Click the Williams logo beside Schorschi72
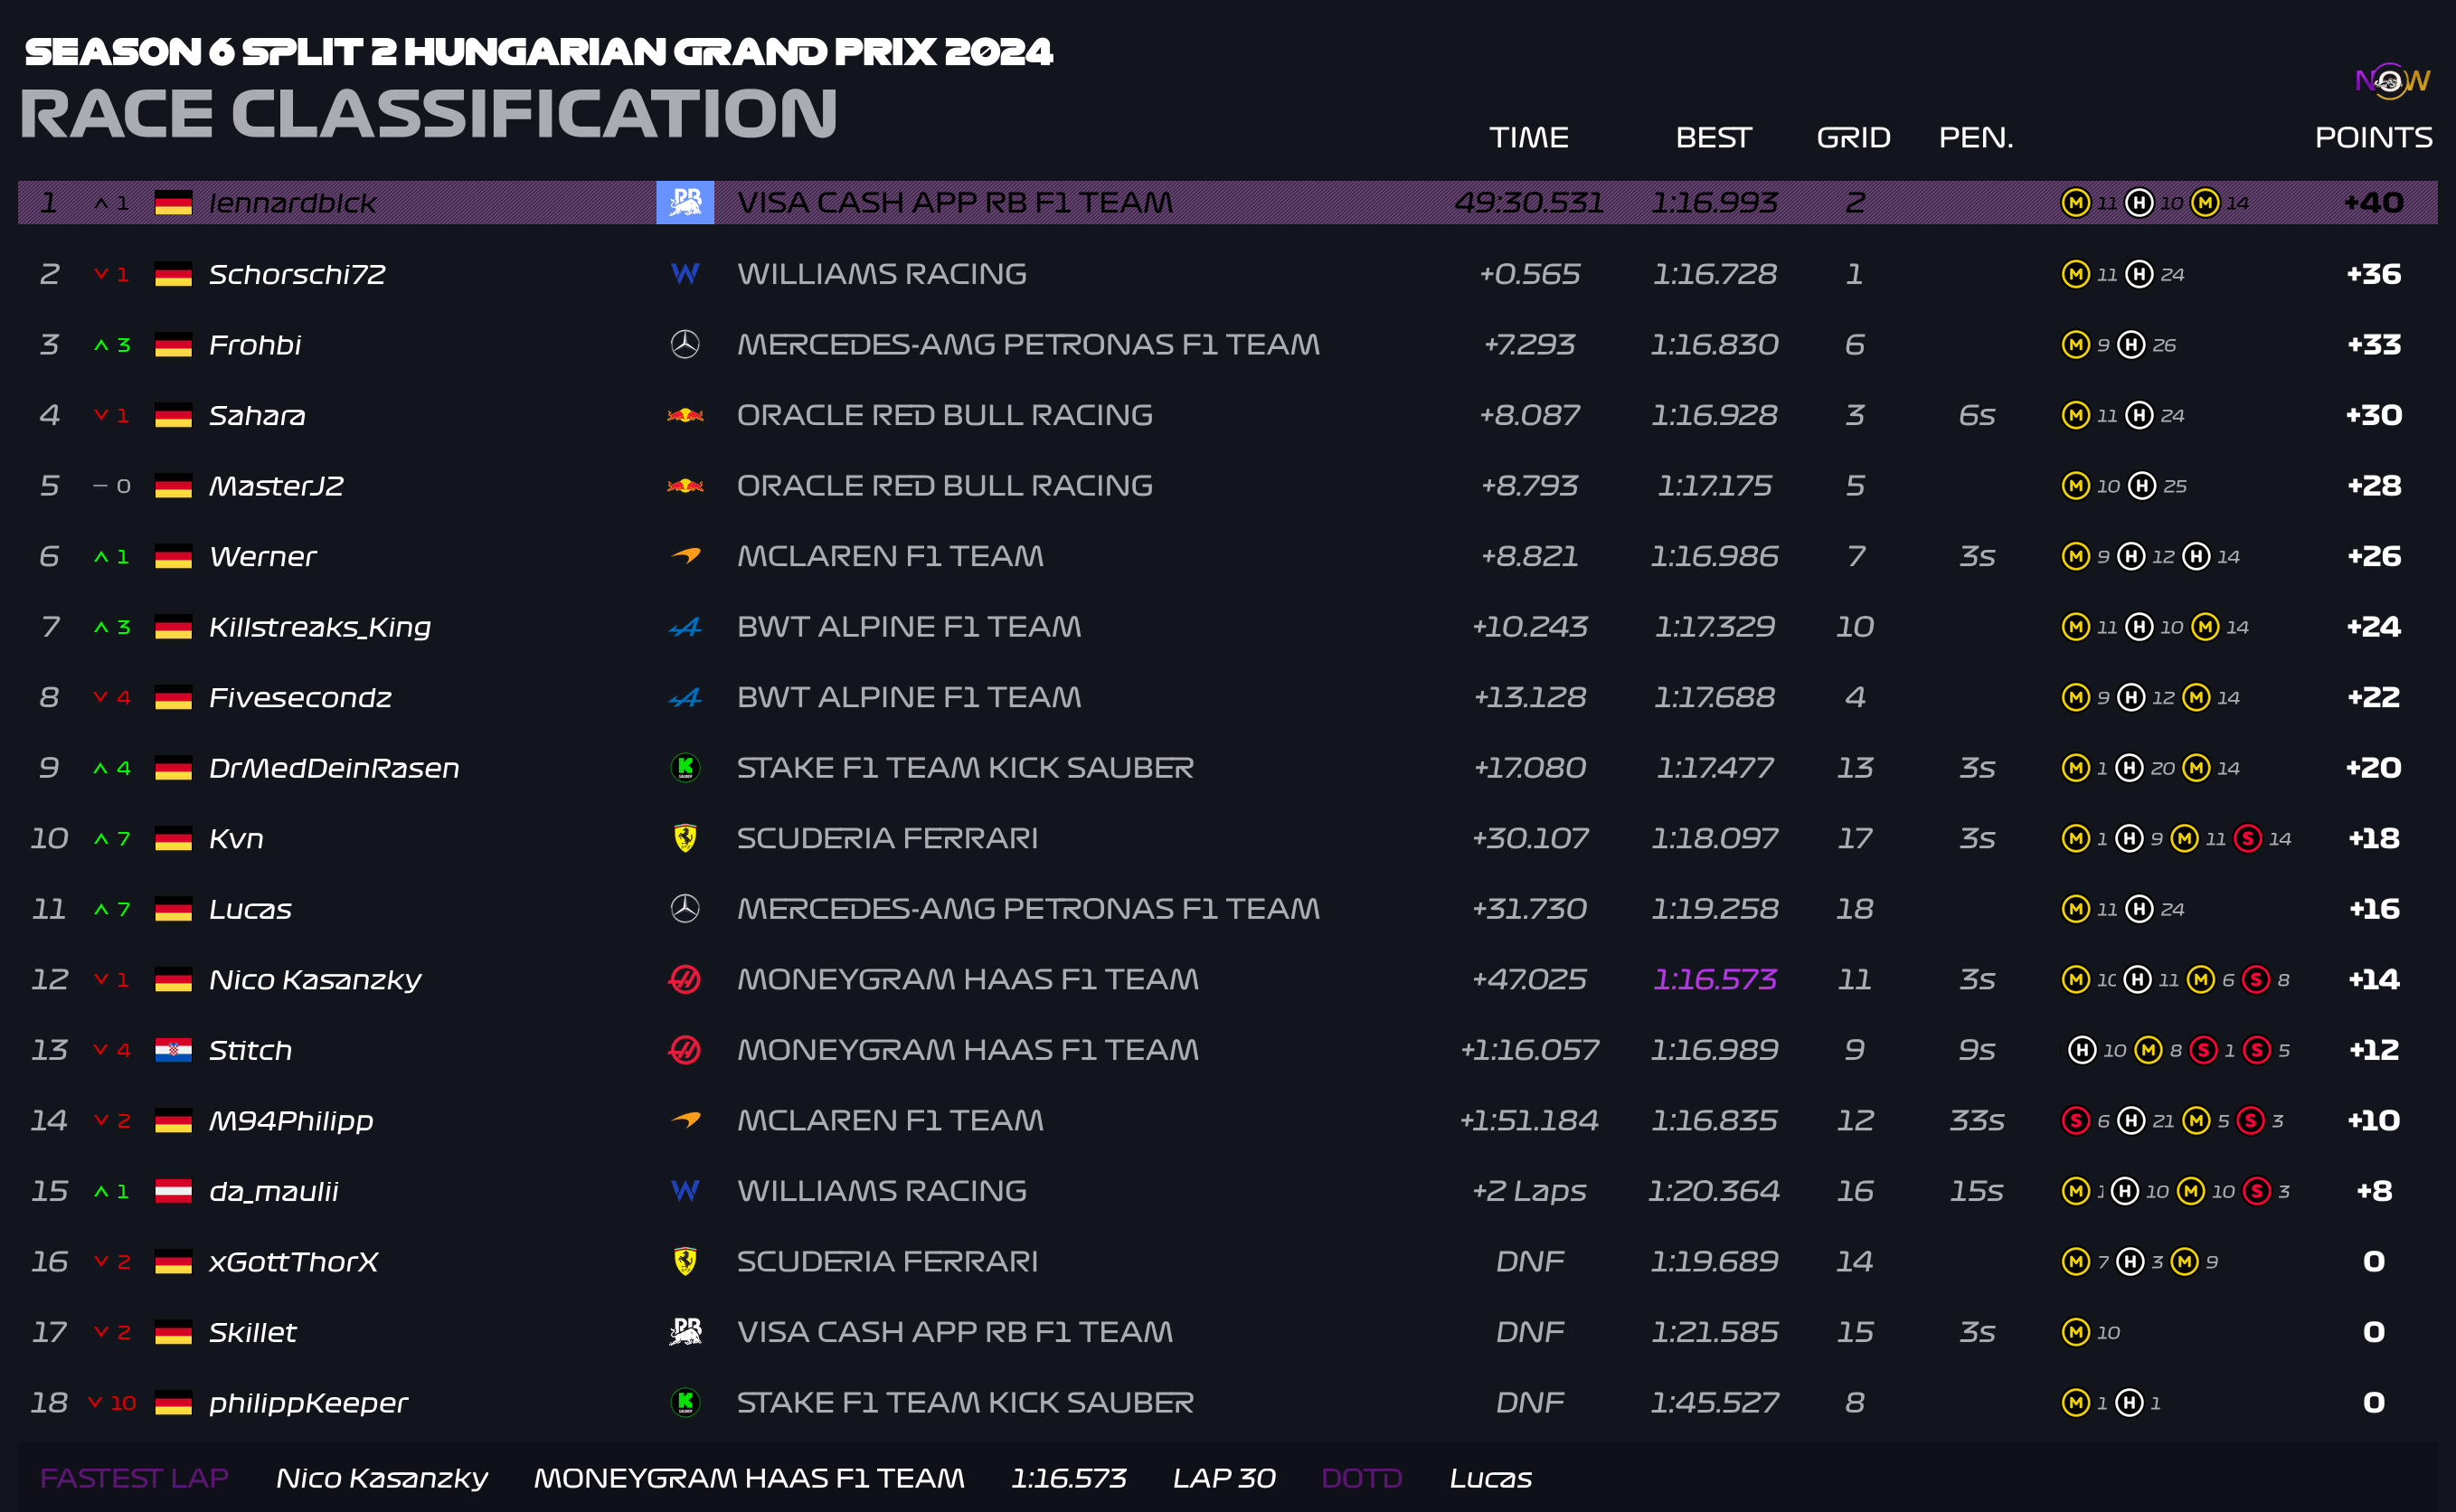 685,273
